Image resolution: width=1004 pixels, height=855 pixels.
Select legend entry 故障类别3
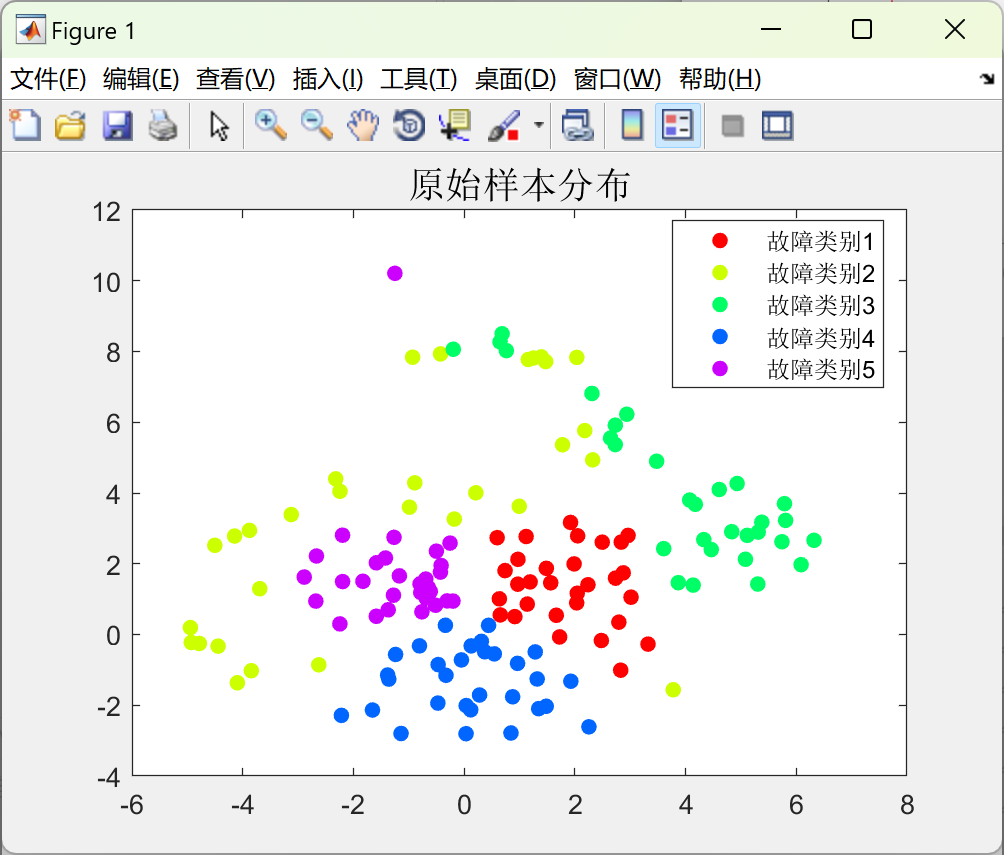[x=821, y=305]
